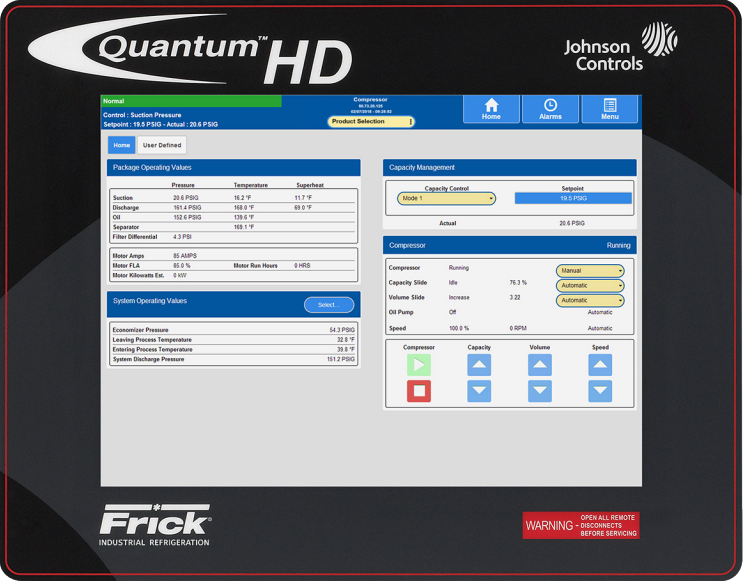743x581 pixels.
Task: Click Discharge pressure 151.4 PSIG
Action: (187, 208)
